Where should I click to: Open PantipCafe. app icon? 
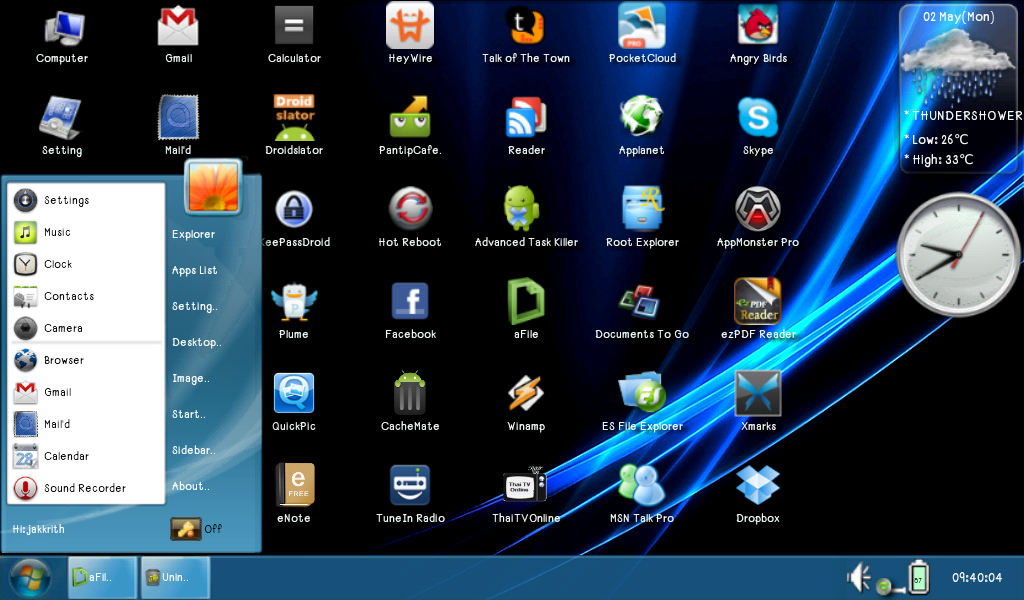pyautogui.click(x=410, y=118)
